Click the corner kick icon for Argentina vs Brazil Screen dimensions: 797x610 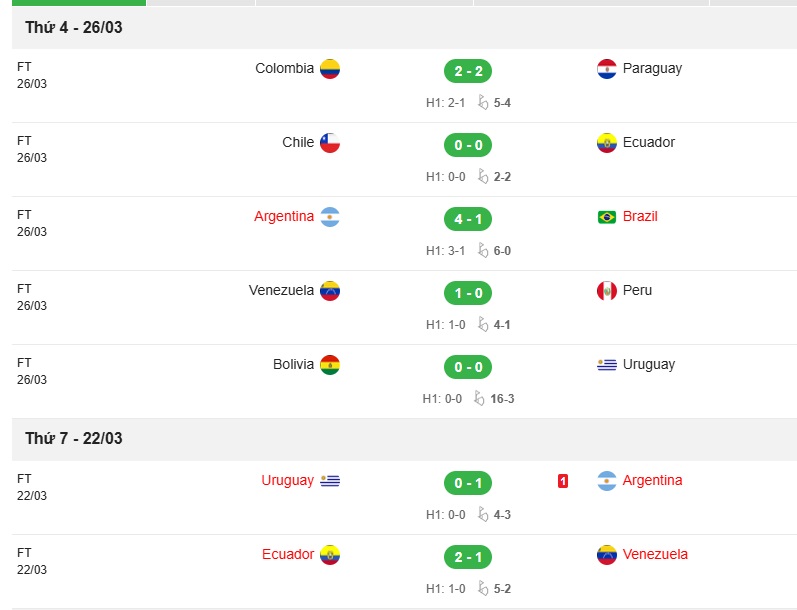(x=483, y=250)
